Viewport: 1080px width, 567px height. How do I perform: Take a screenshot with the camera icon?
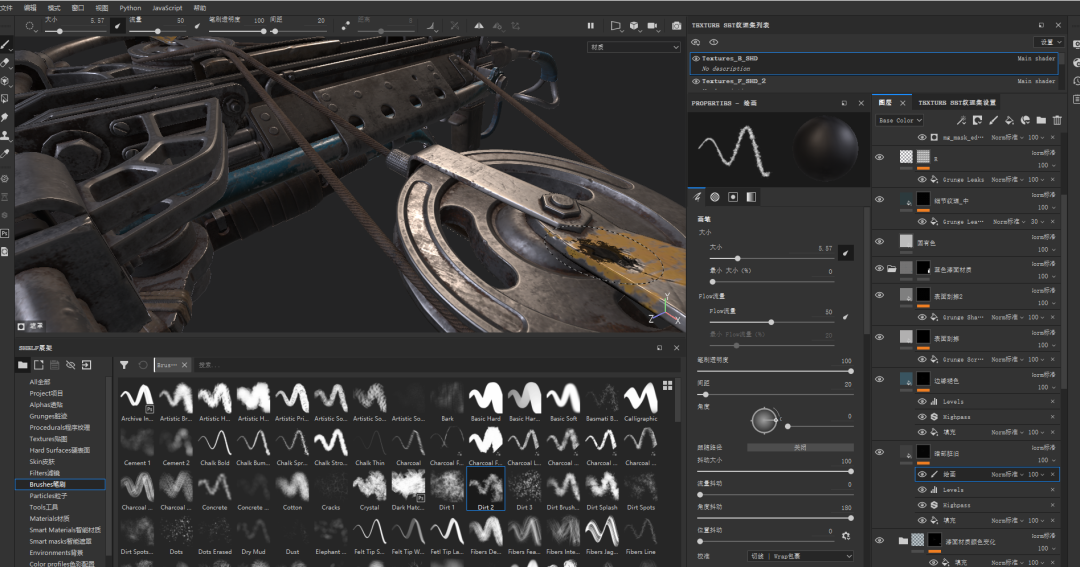point(676,25)
